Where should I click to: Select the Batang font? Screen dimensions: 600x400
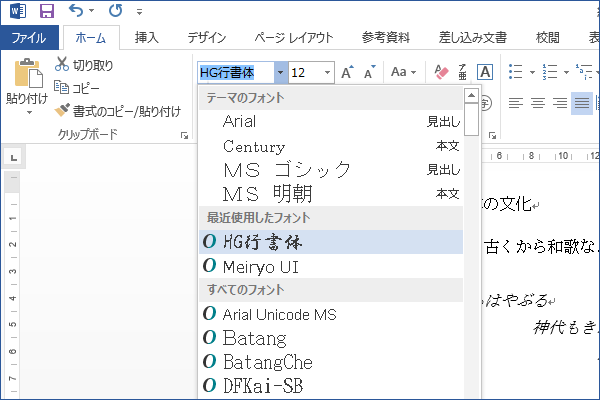331,338
